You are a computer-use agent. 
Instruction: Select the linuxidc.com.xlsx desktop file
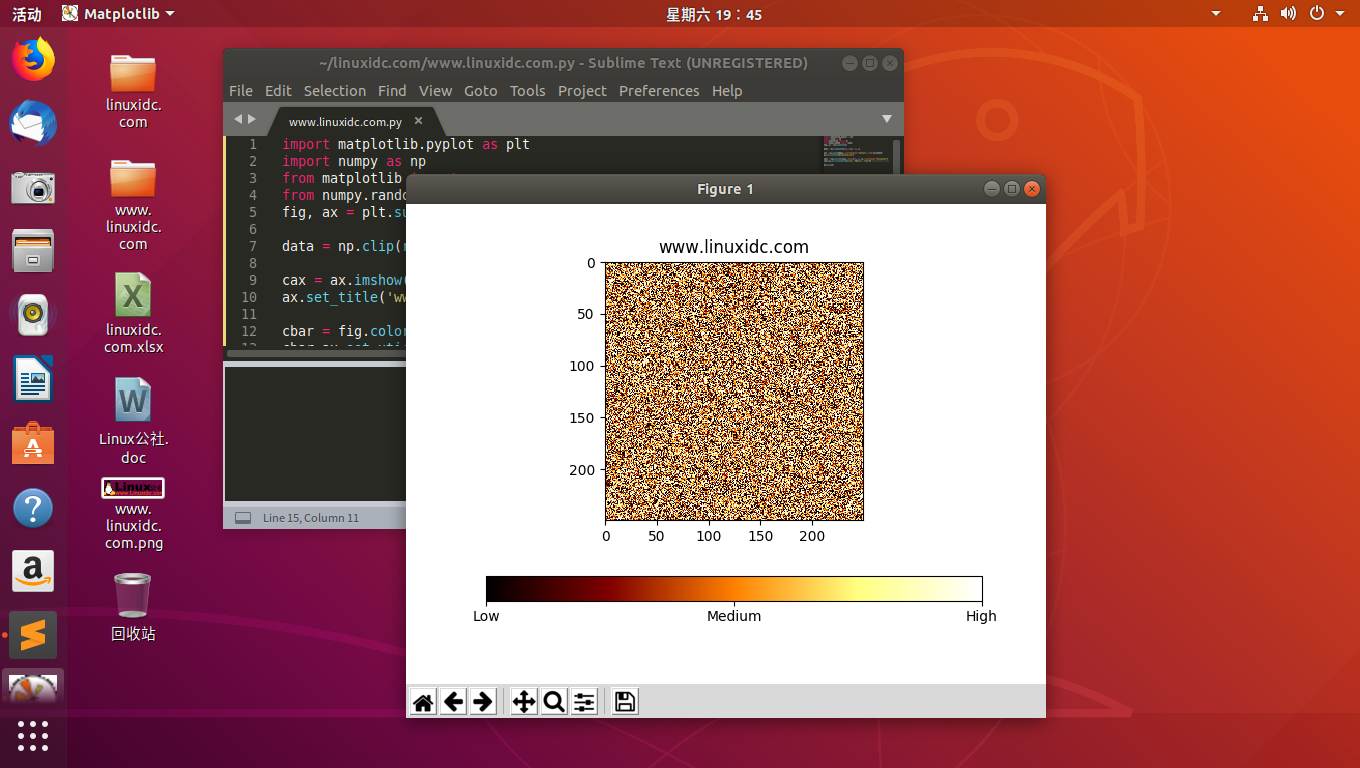(x=133, y=312)
